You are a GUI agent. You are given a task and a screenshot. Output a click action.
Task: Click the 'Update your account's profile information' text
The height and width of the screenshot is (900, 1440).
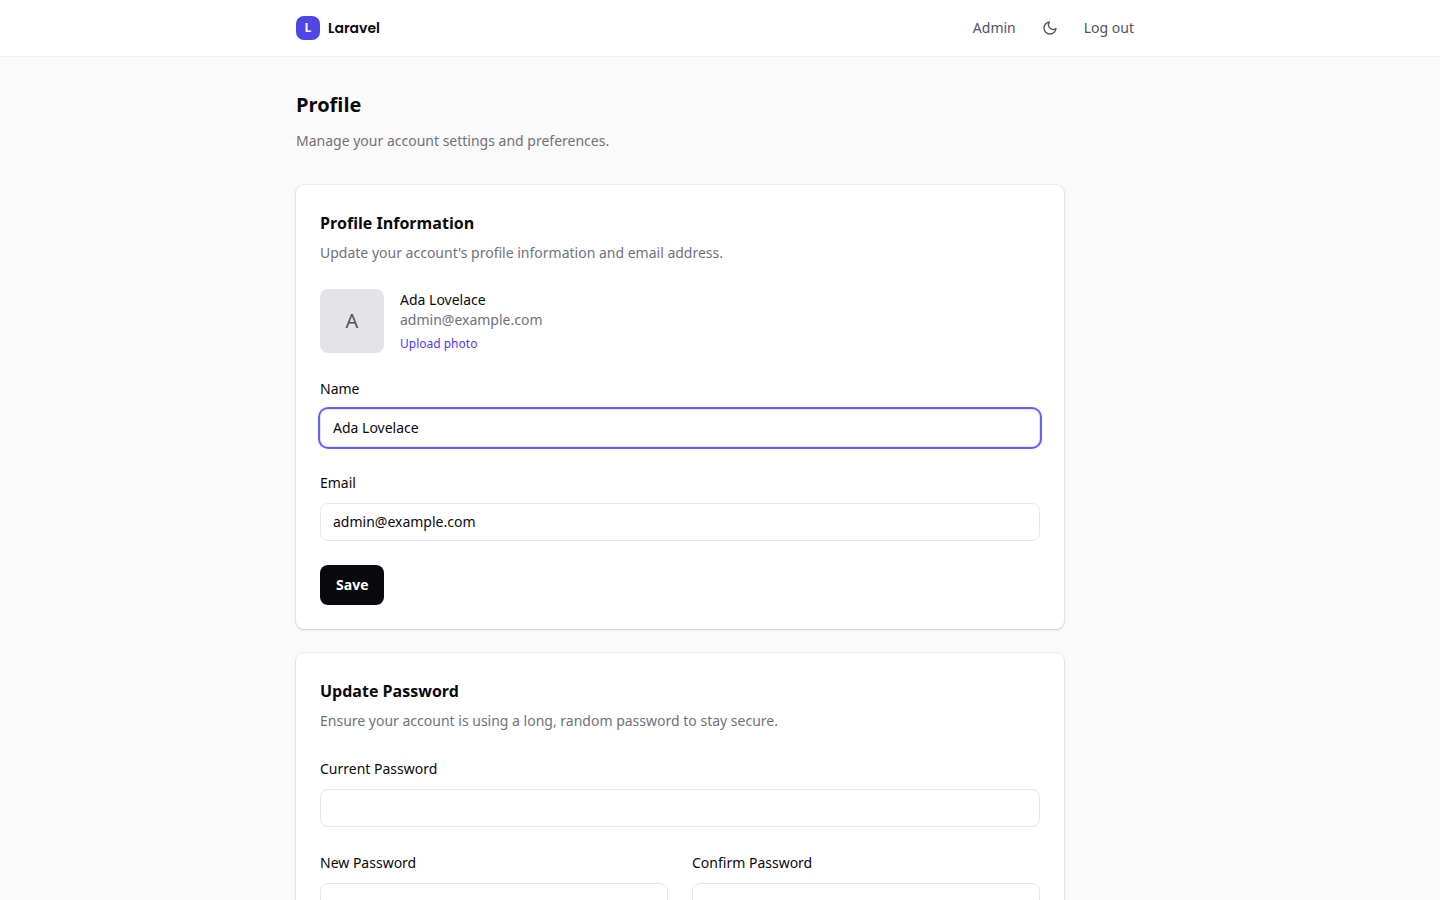pyautogui.click(x=521, y=253)
